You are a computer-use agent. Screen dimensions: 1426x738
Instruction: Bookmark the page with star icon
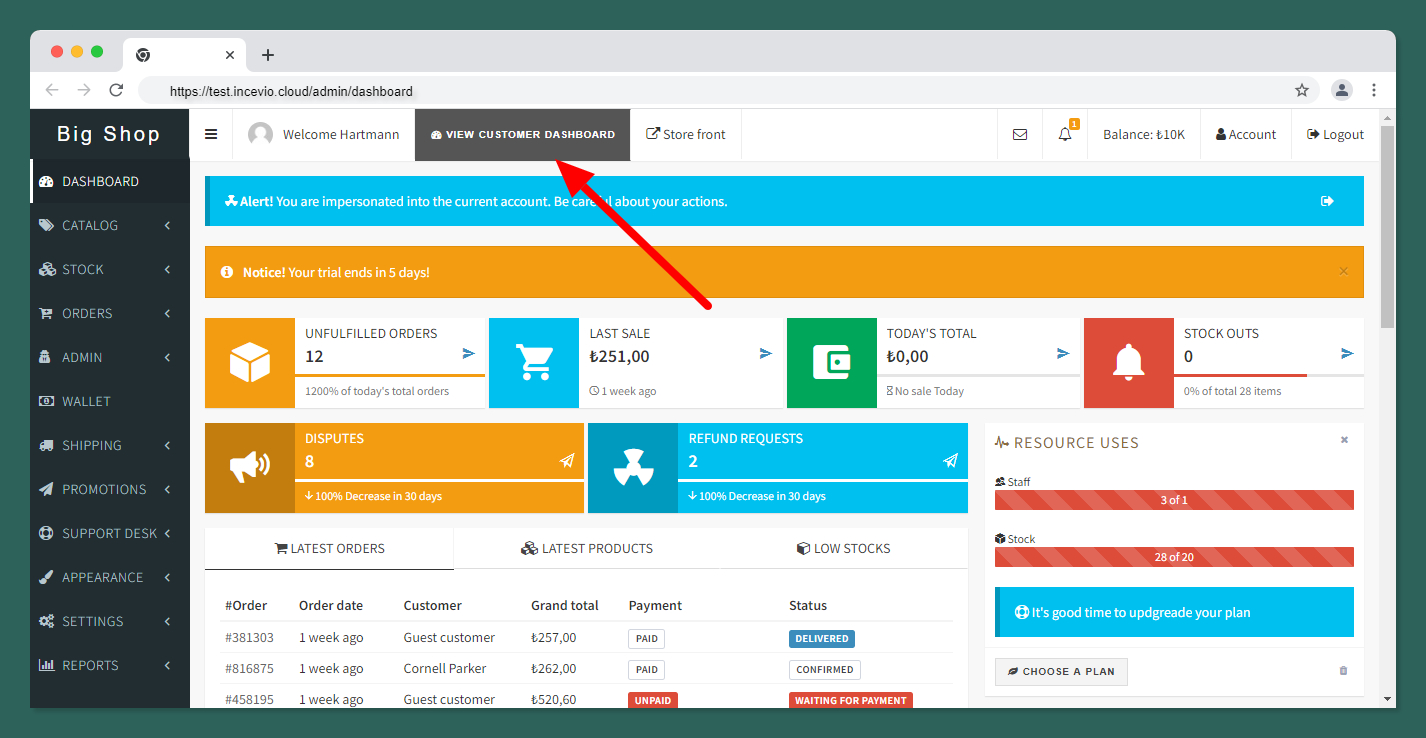pyautogui.click(x=1302, y=90)
